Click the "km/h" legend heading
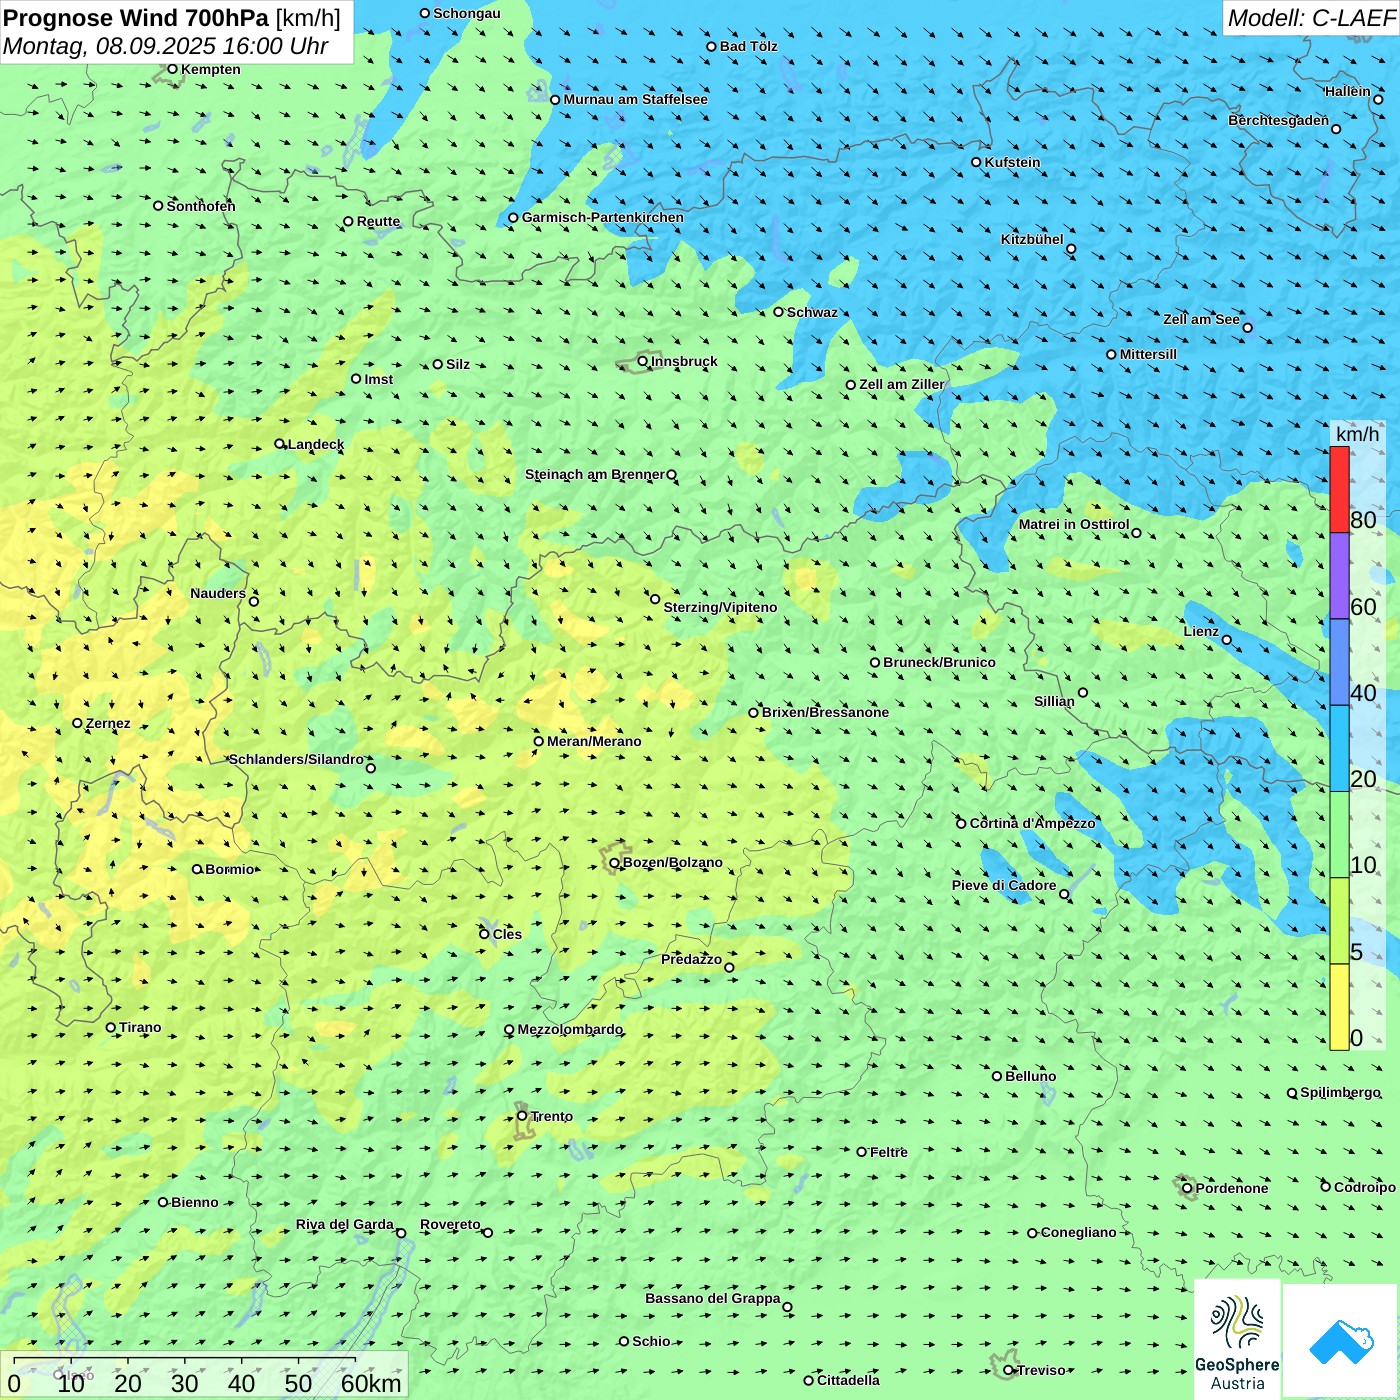The image size is (1400, 1400). (x=1357, y=434)
